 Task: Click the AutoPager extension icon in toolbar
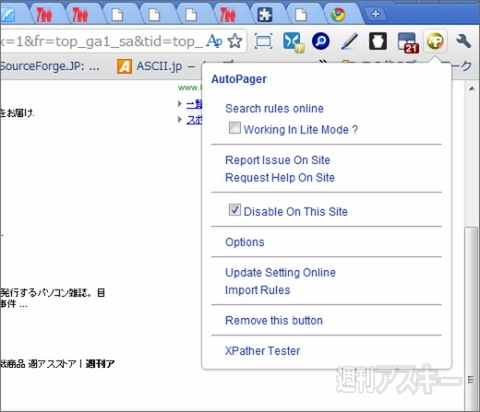(x=435, y=41)
